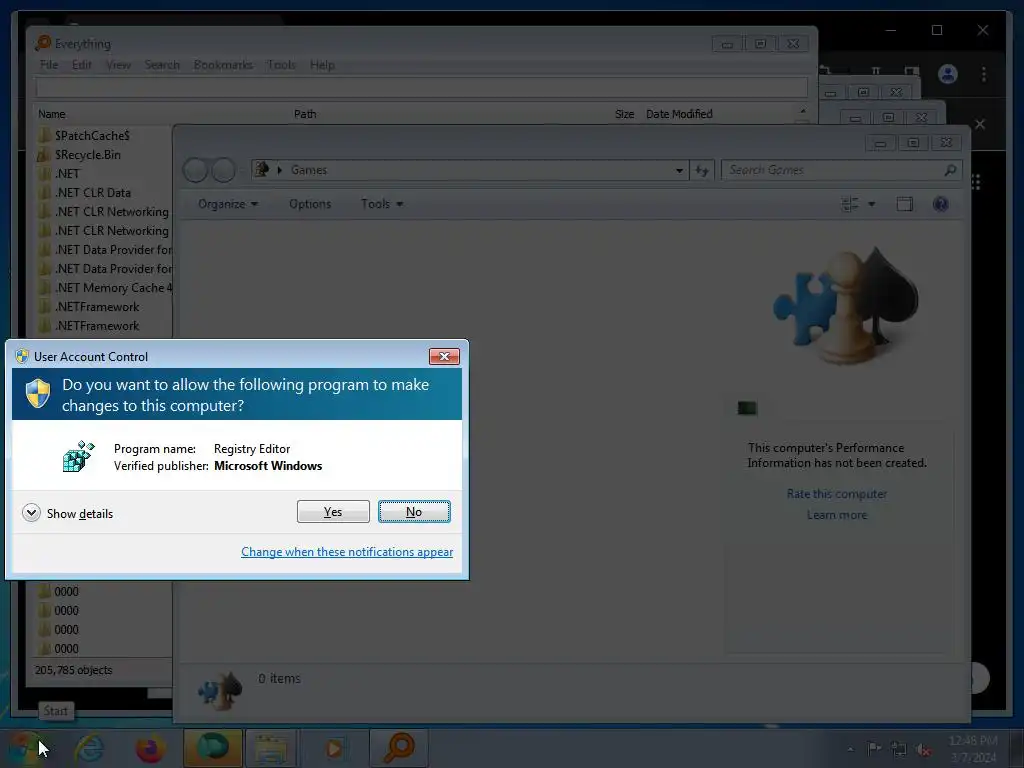Open File Explorer from taskbar

[271, 748]
